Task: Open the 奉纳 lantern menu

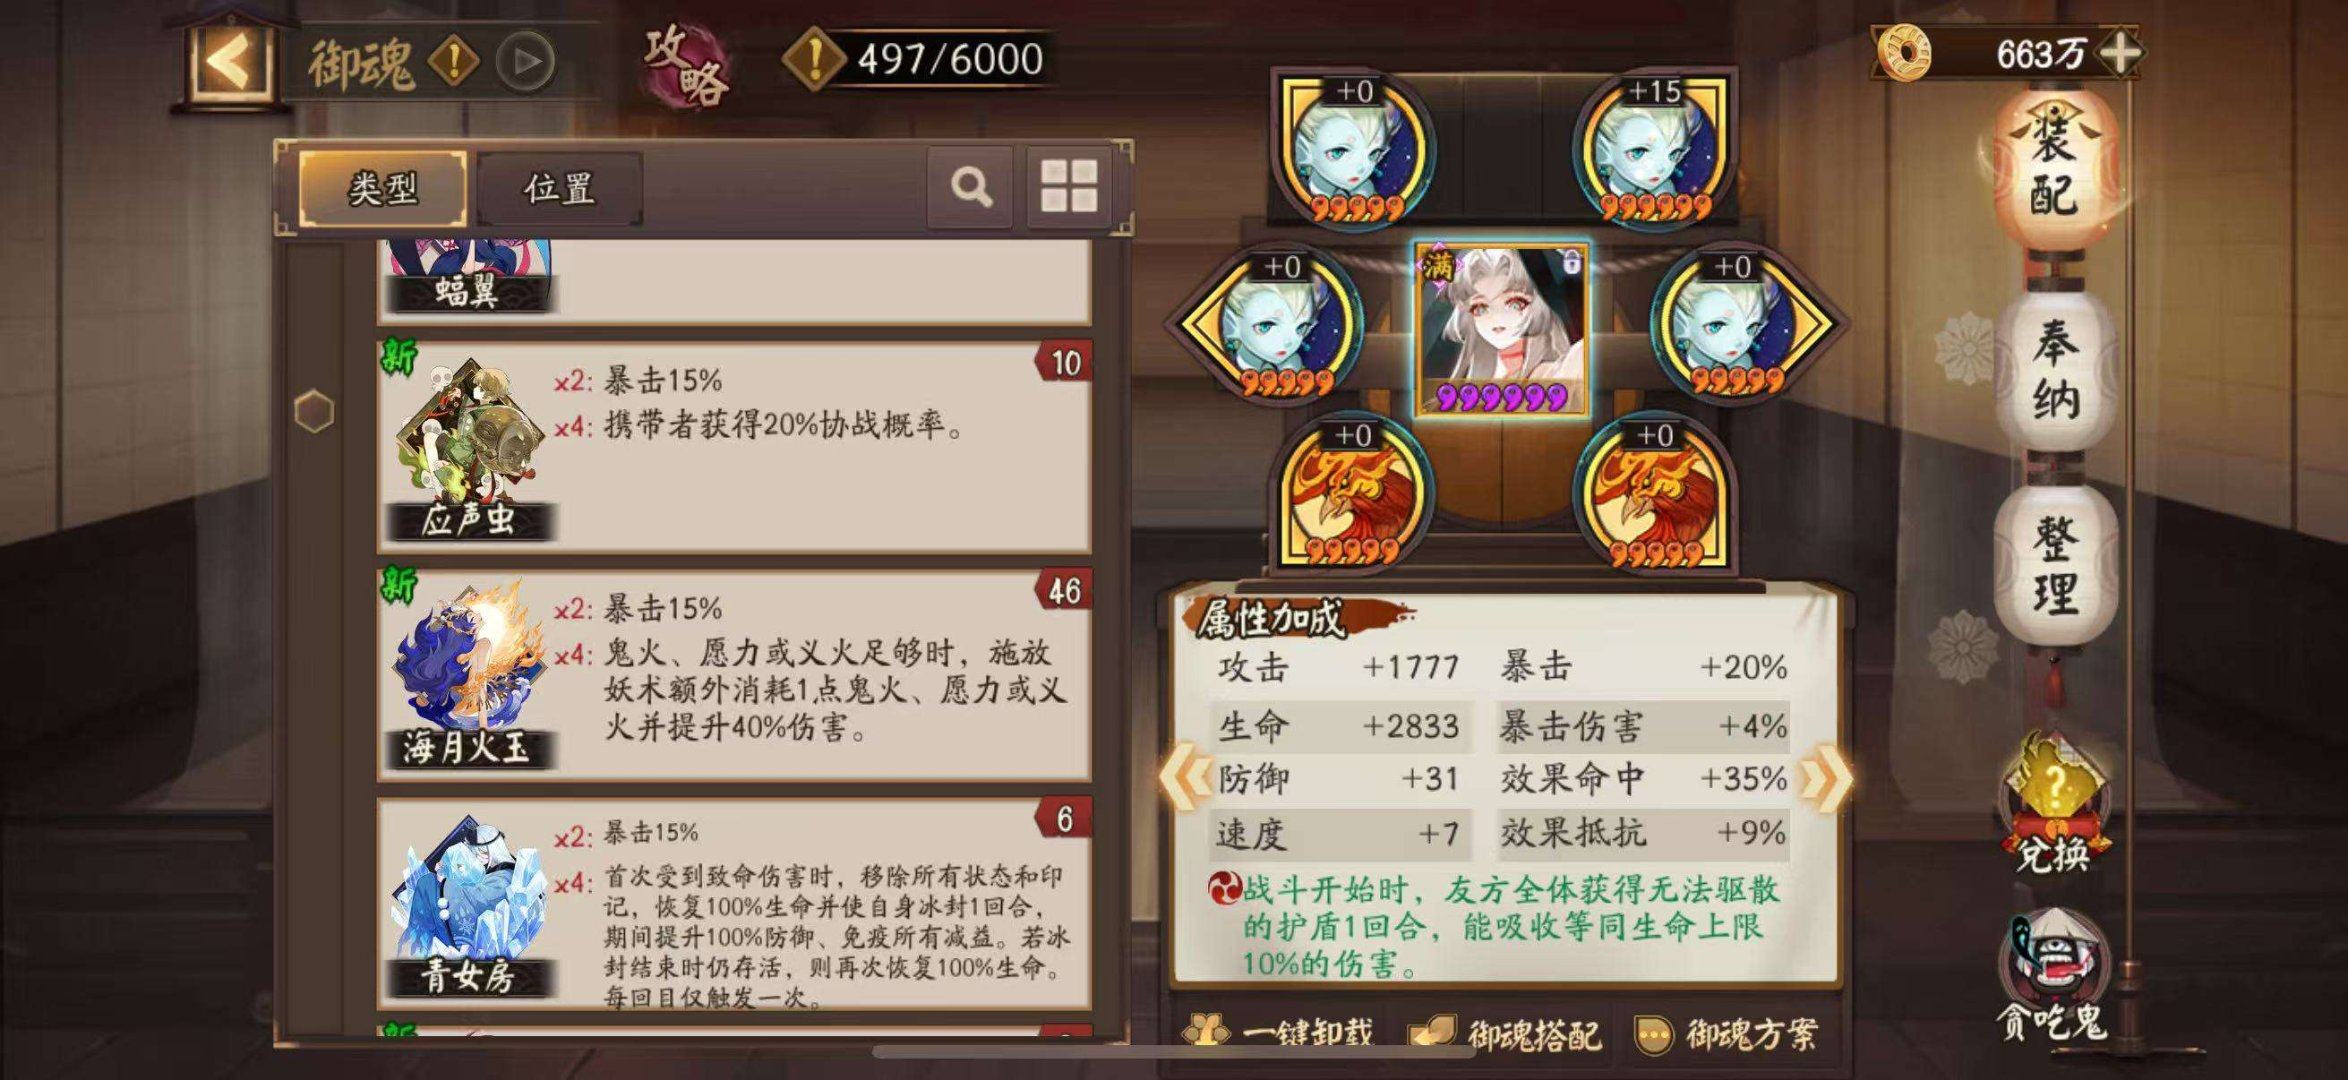Action: pyautogui.click(x=2054, y=370)
